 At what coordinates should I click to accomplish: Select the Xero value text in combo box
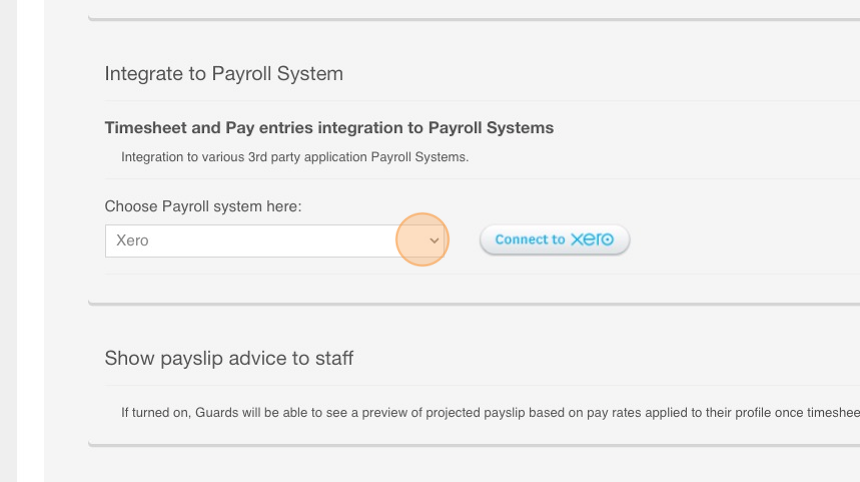click(132, 241)
